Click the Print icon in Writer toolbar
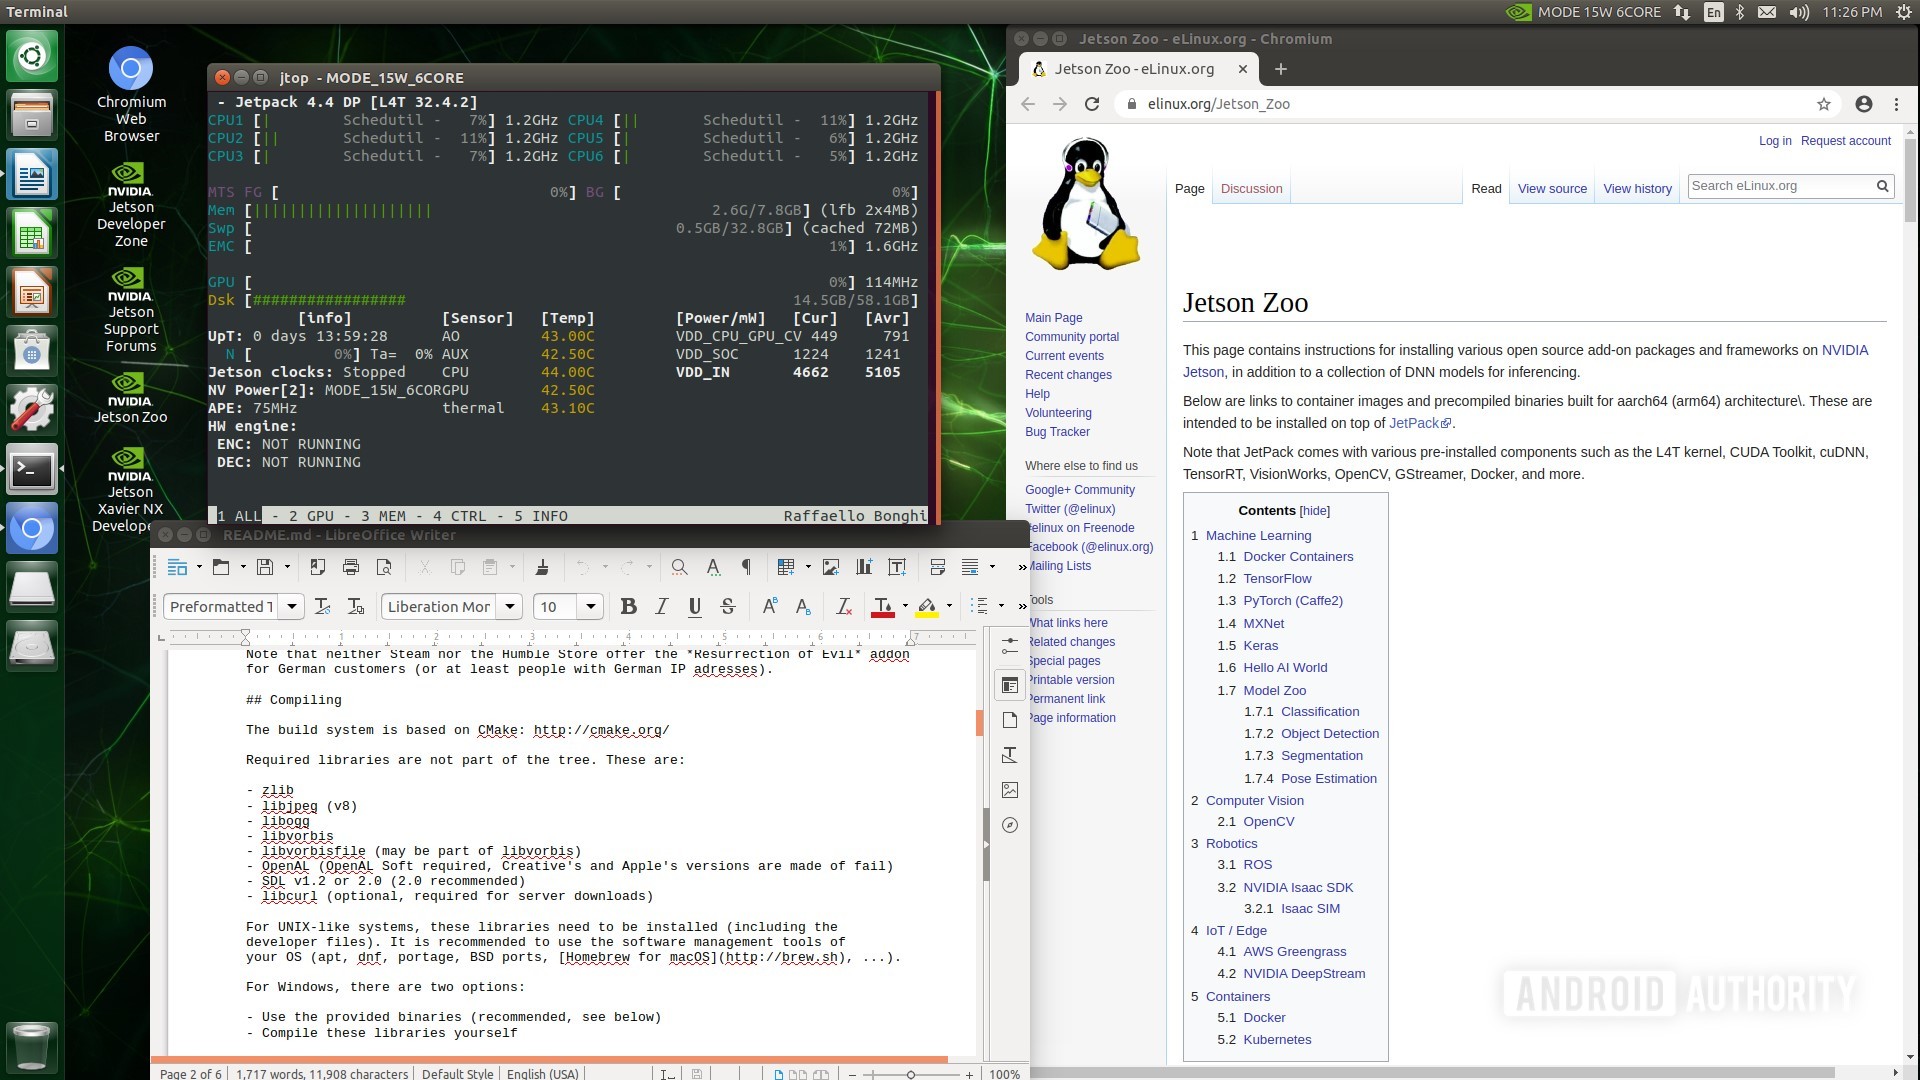 (350, 567)
